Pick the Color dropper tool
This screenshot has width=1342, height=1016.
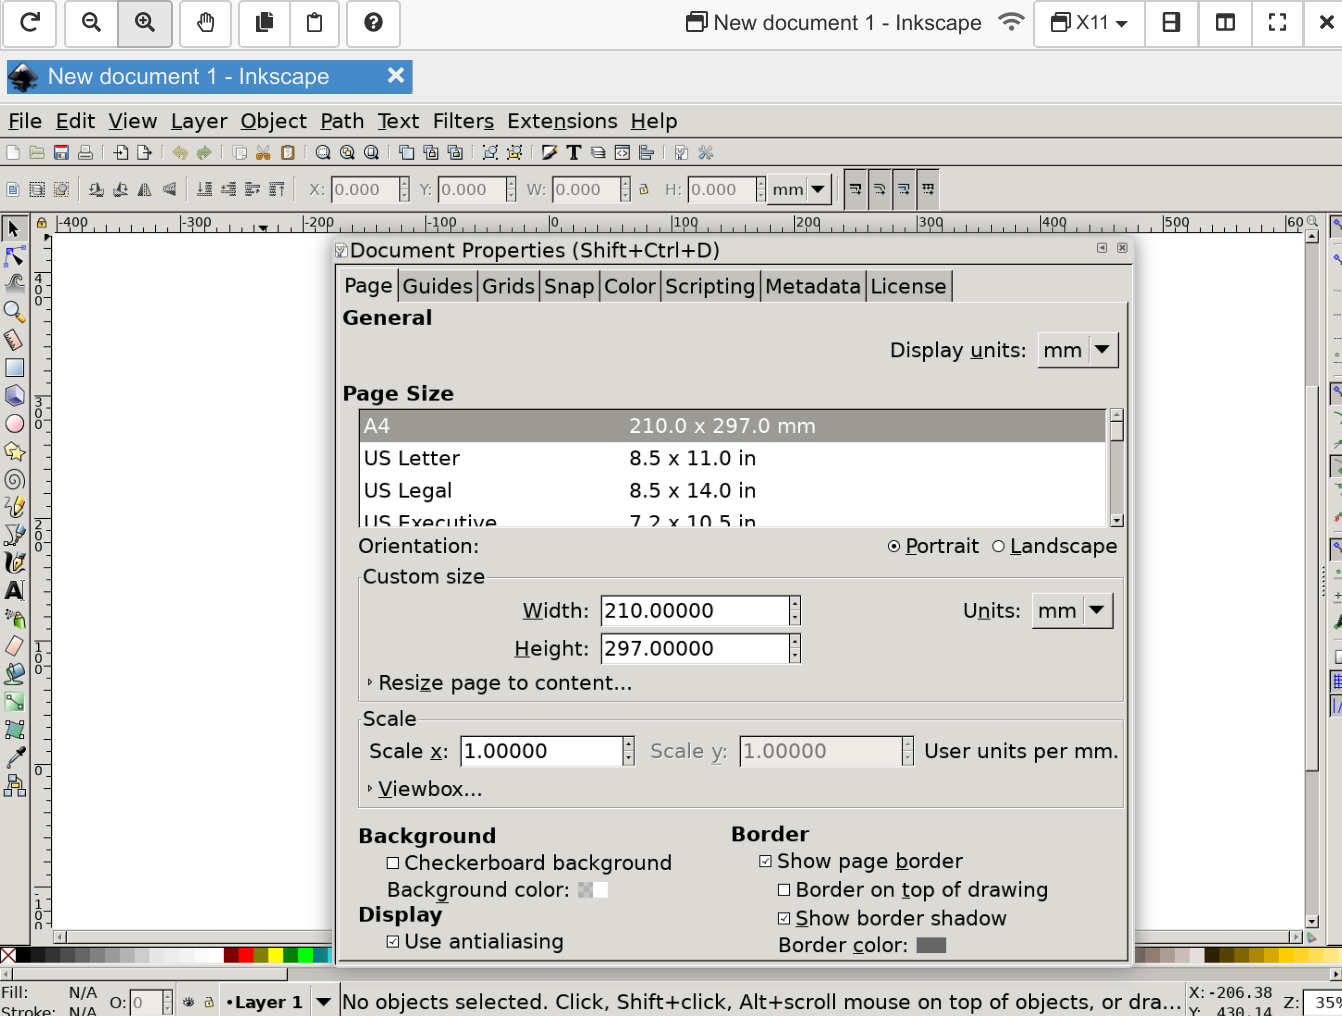tap(14, 758)
